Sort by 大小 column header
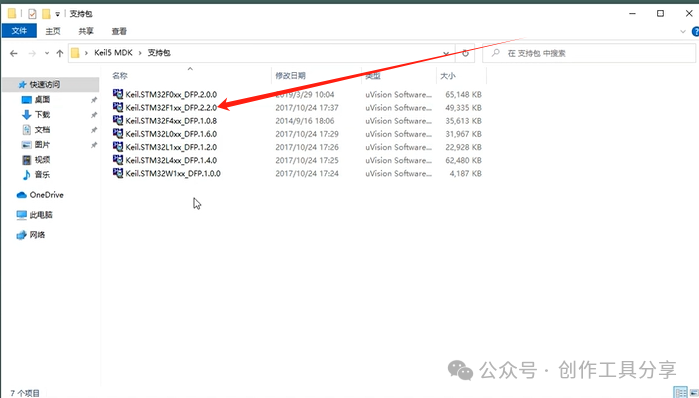Viewport: 699px width, 398px height. 448,76
